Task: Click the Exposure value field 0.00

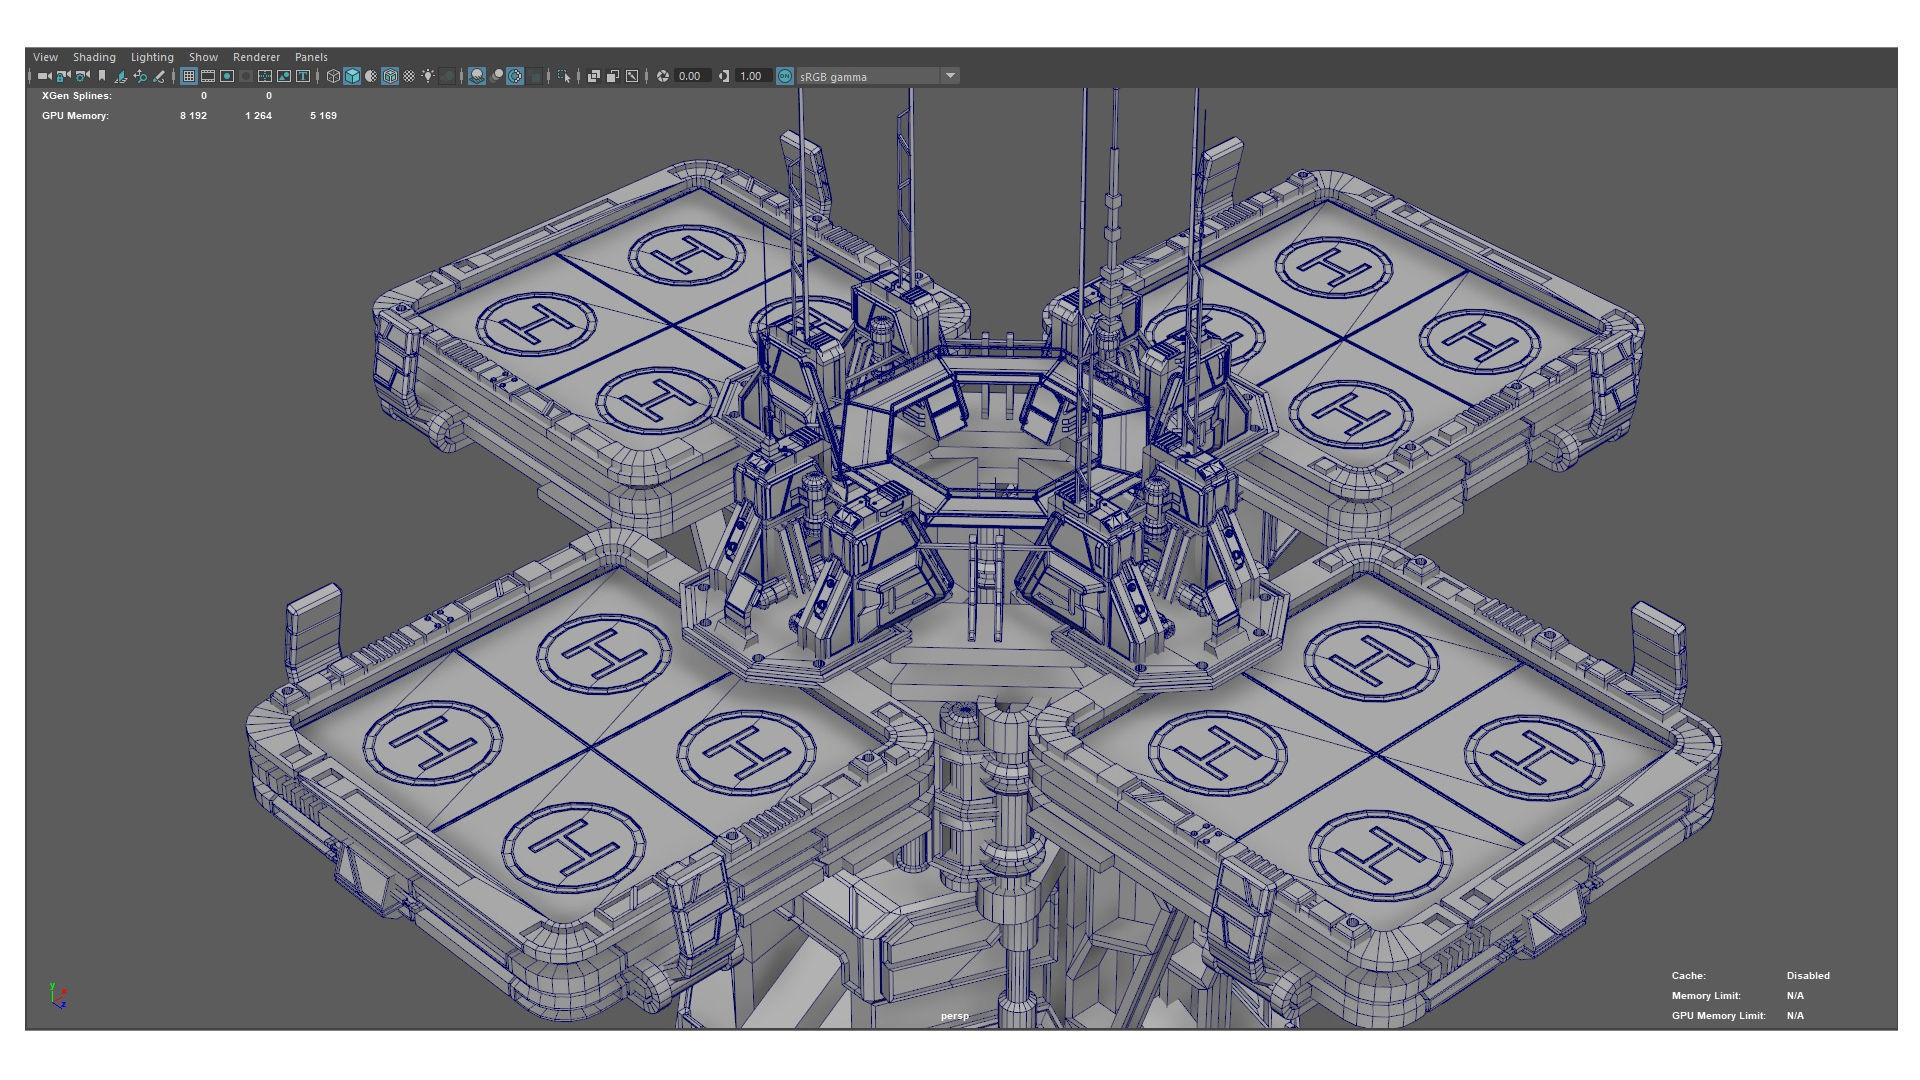Action: click(x=690, y=76)
